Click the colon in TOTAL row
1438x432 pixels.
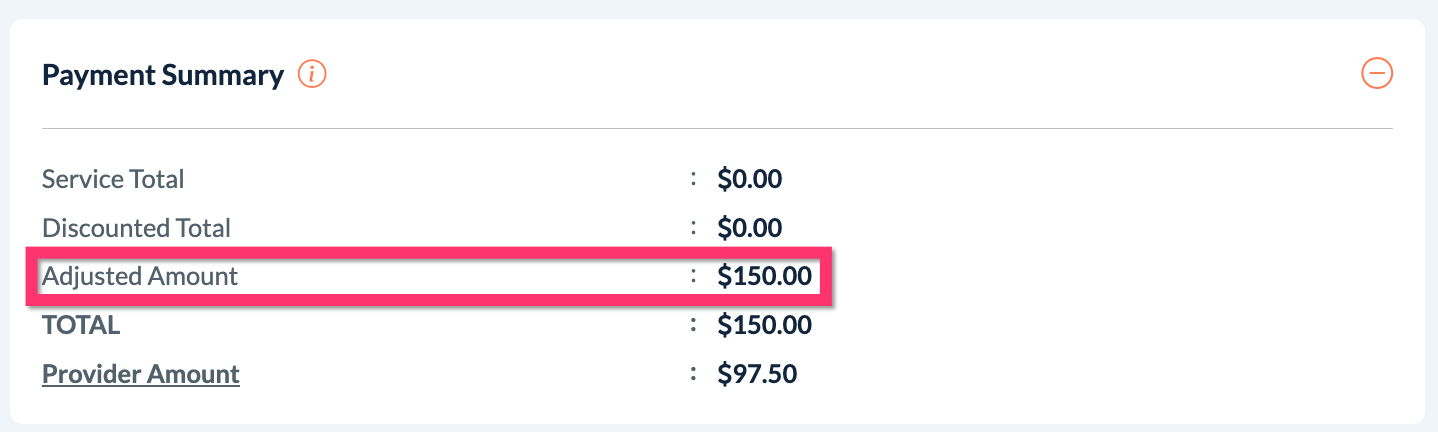[693, 325]
